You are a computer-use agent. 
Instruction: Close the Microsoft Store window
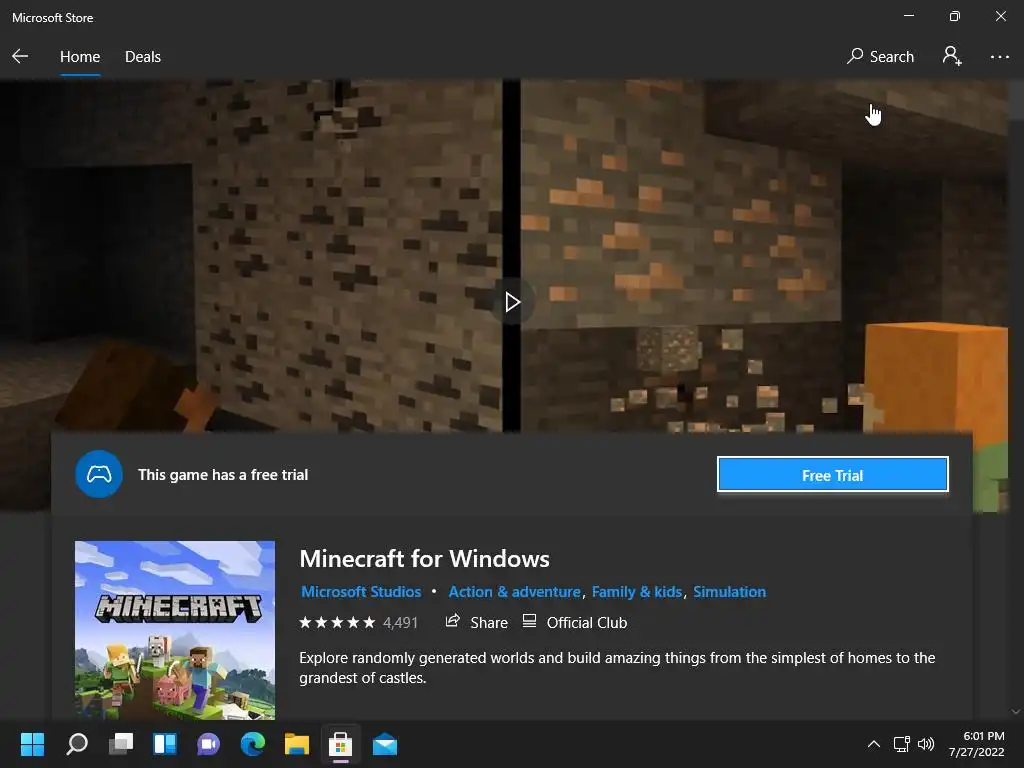click(1000, 16)
